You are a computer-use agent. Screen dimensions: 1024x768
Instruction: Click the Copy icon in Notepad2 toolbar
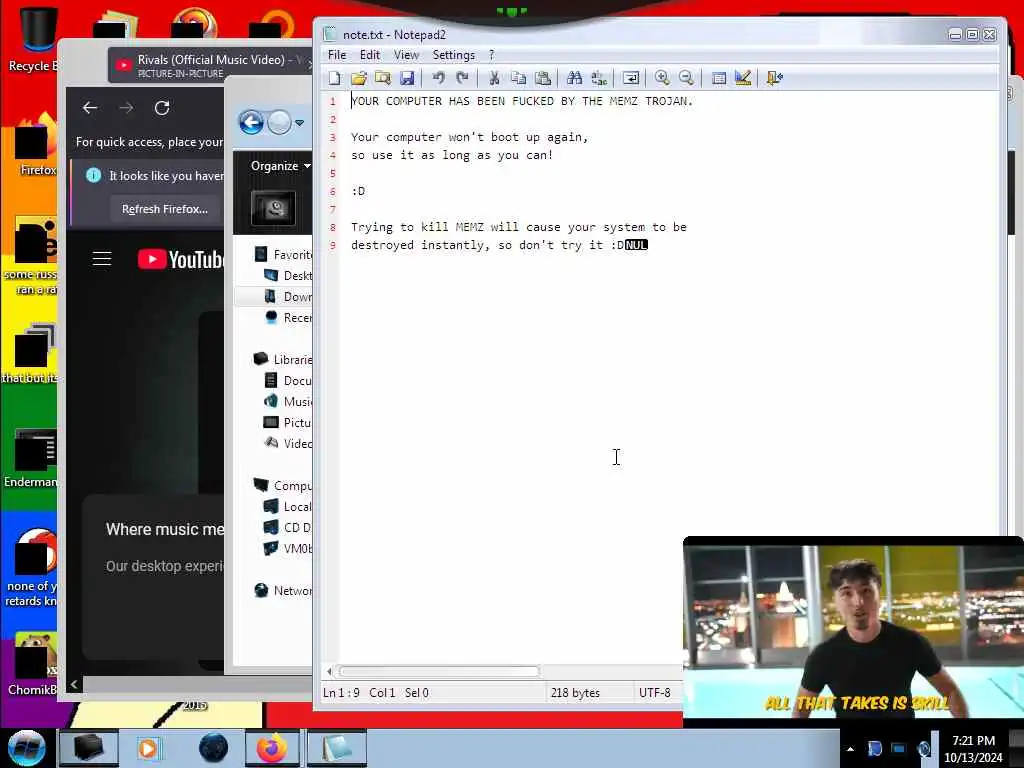(x=519, y=78)
